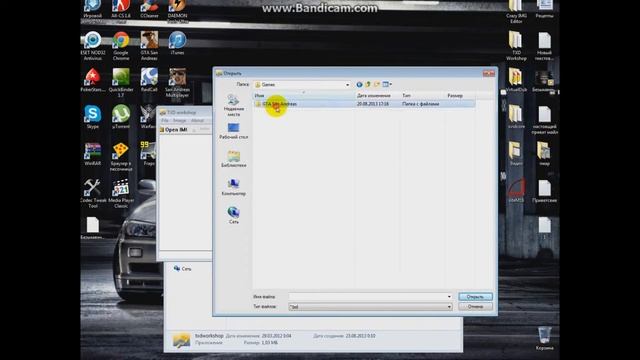Click the Open (Открыть) dialog button
The image size is (640, 360).
[x=475, y=297]
